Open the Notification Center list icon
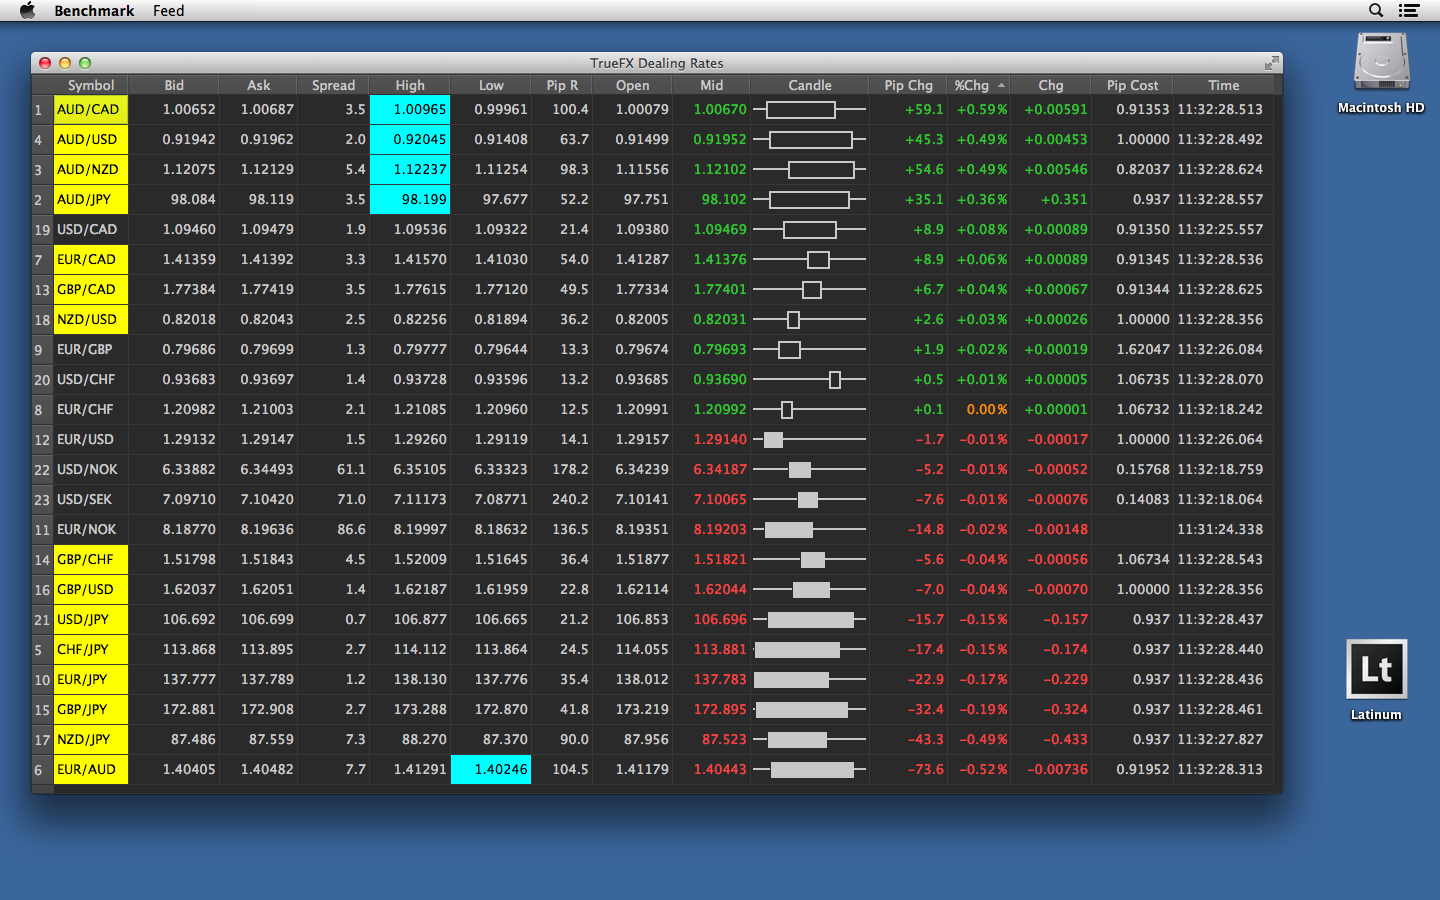The image size is (1440, 900). [x=1409, y=10]
